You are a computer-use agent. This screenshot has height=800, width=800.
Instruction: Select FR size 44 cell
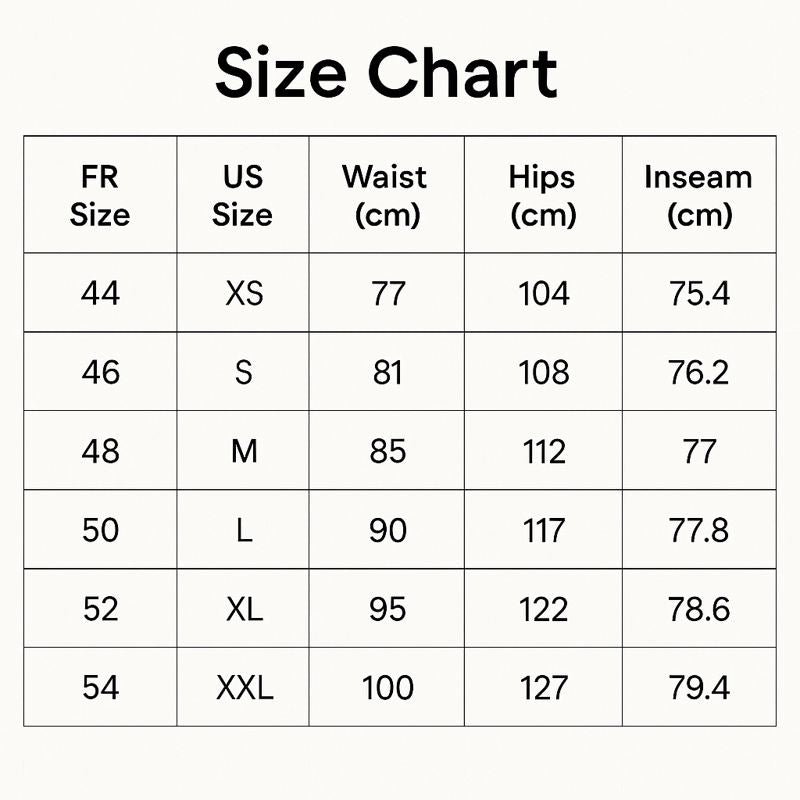100,293
